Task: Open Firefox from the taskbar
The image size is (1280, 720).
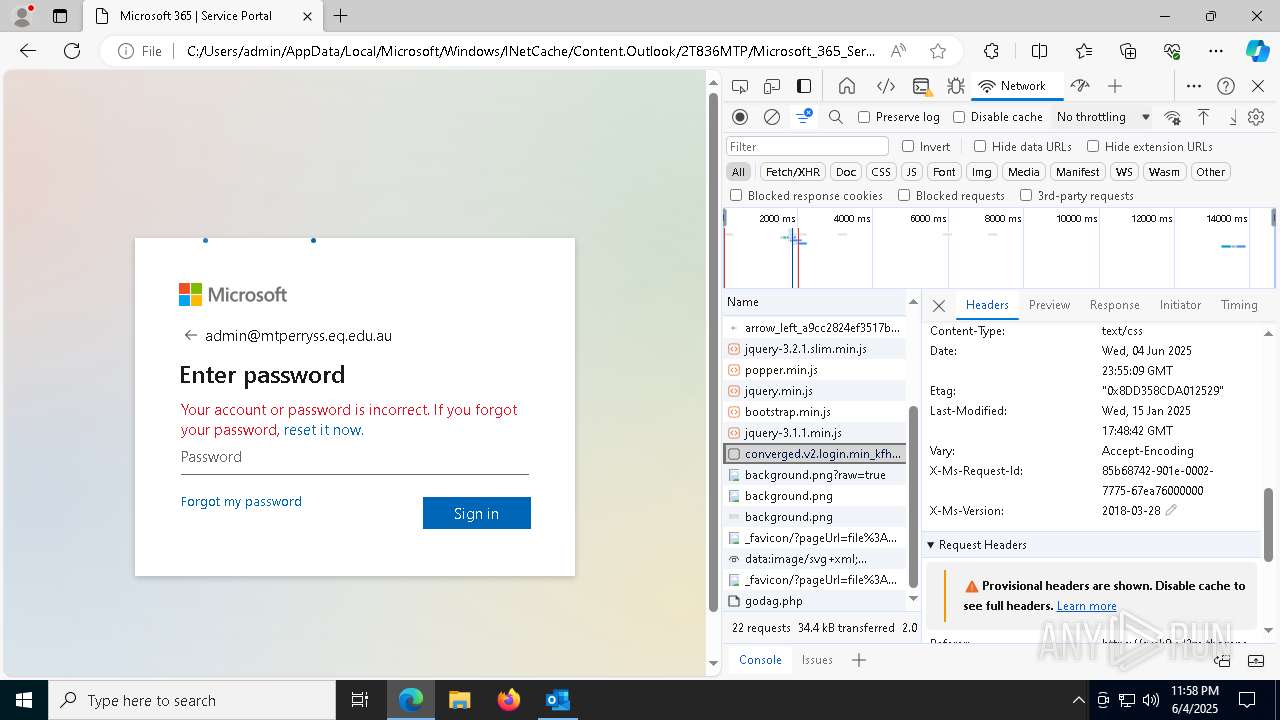Action: (508, 700)
